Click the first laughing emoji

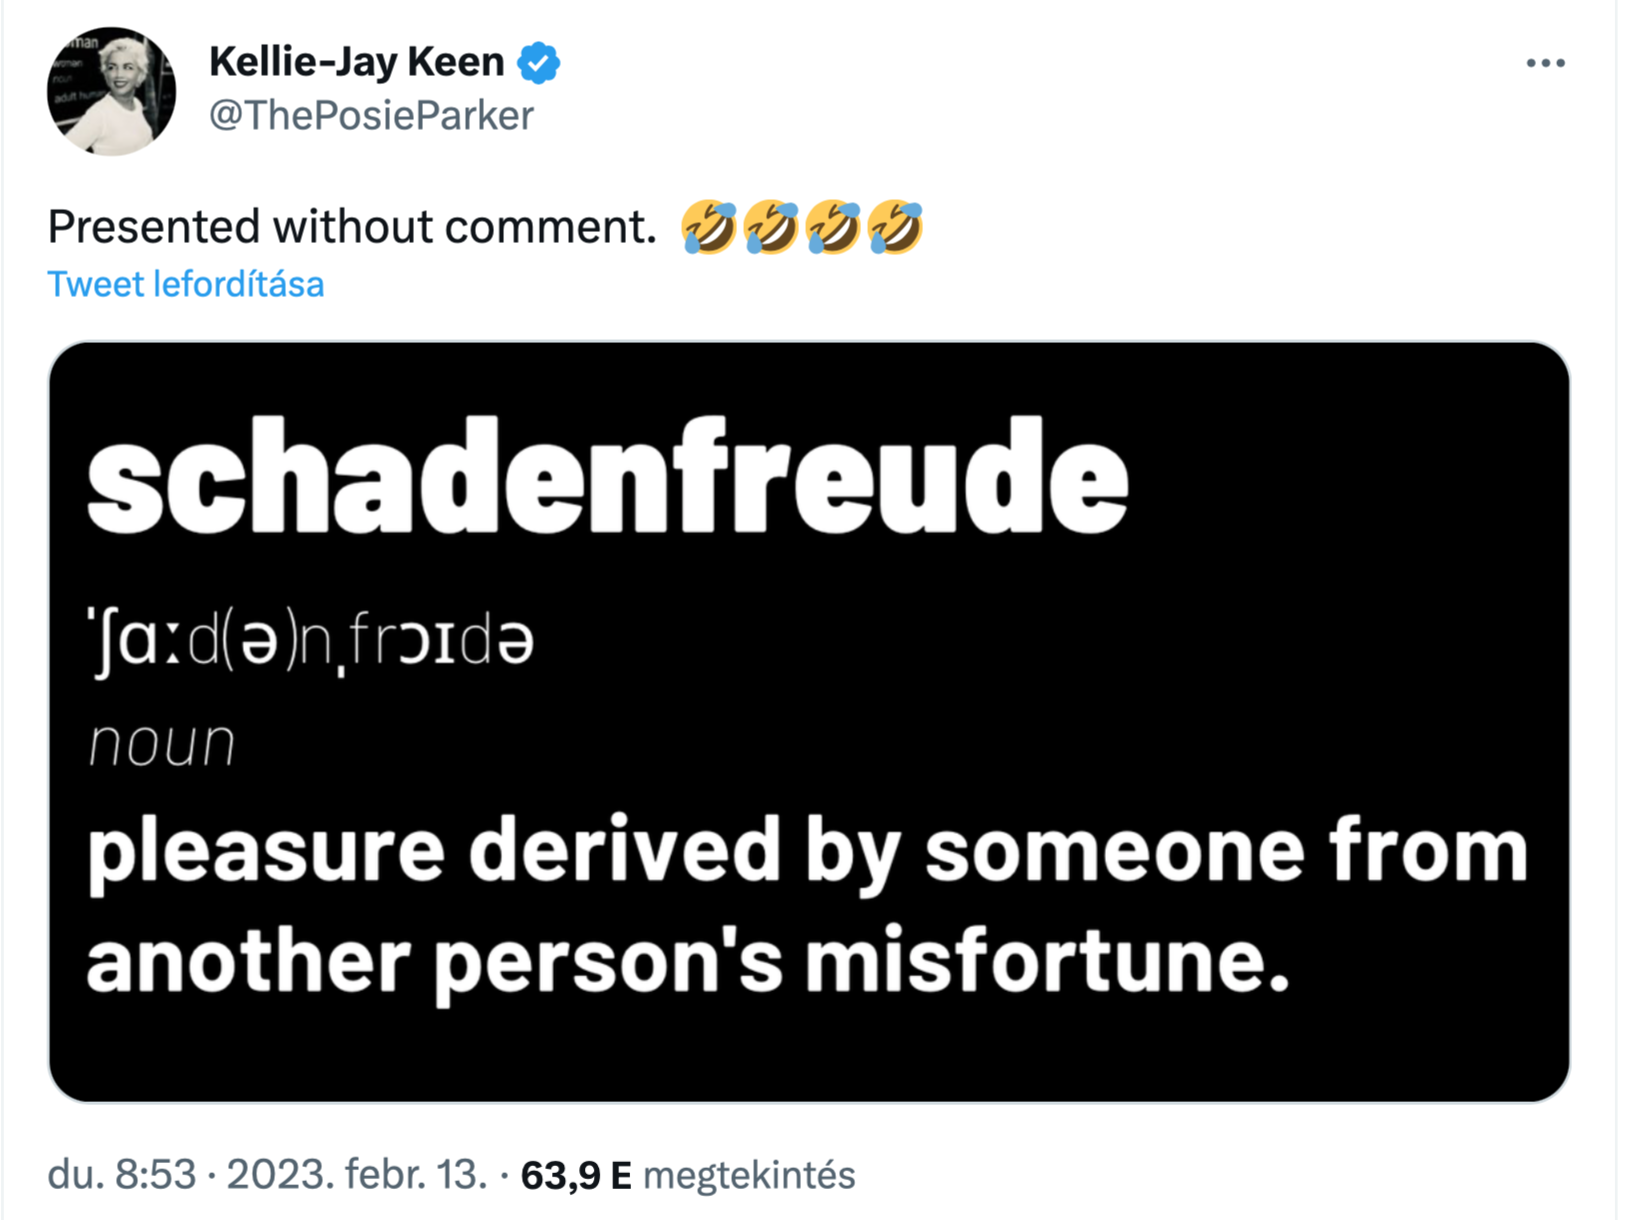pos(709,227)
